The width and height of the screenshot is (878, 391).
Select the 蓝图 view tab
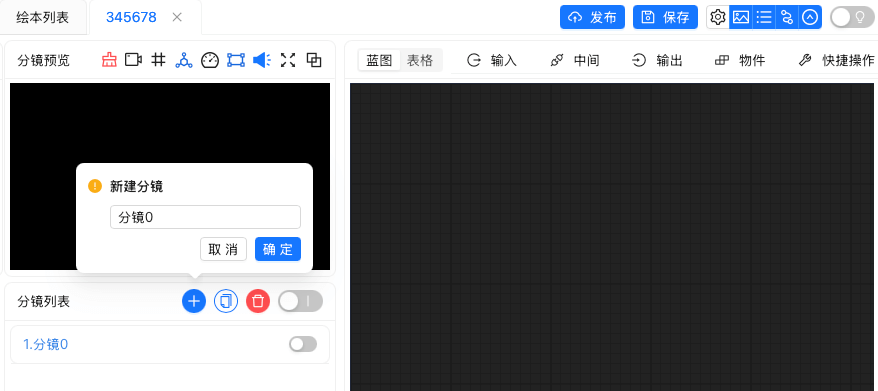point(379,60)
